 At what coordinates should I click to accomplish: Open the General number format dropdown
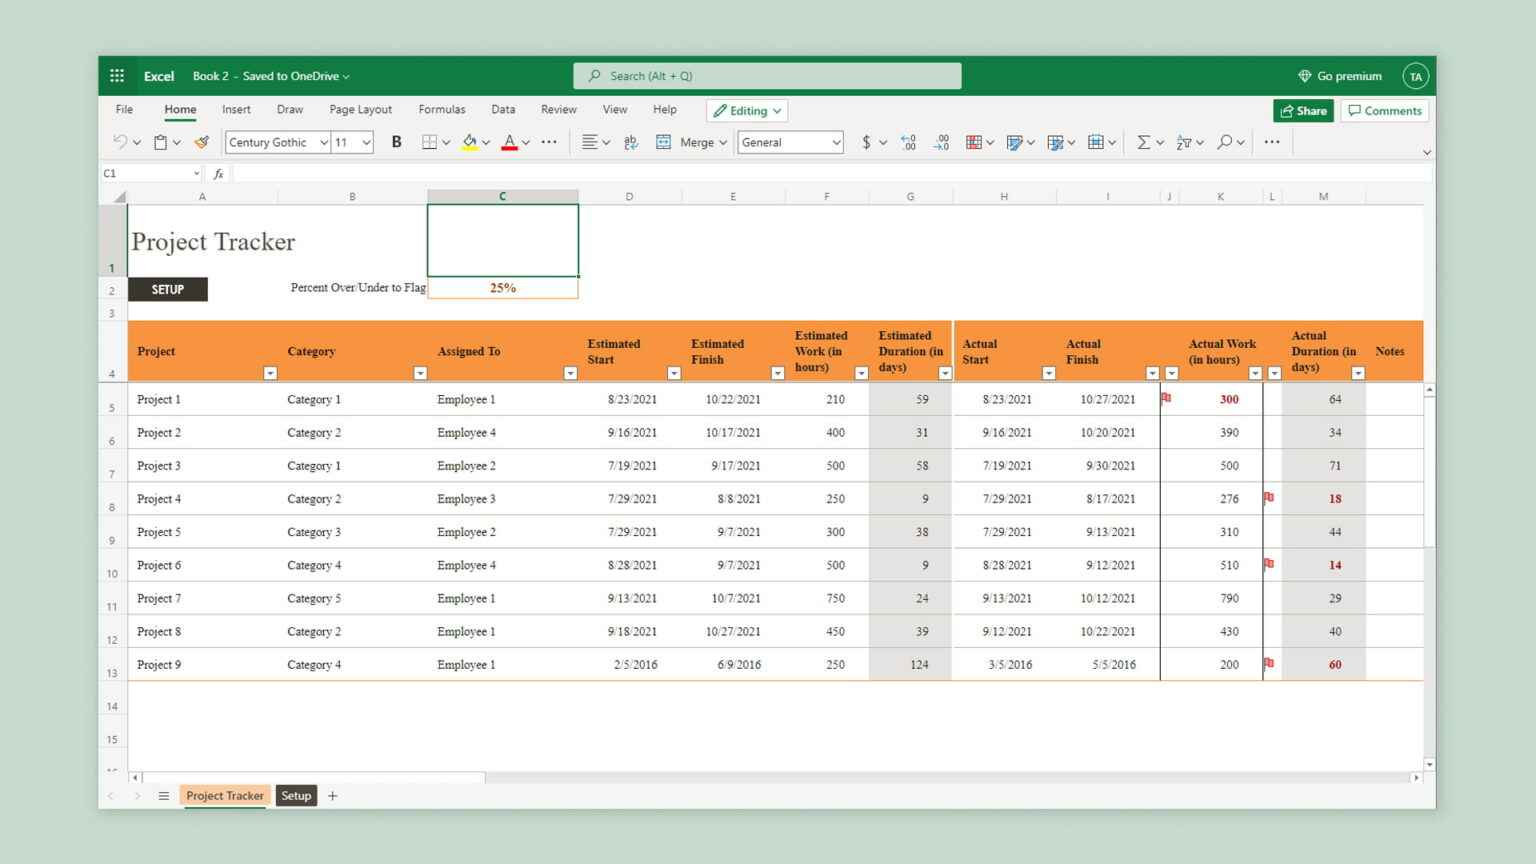(789, 142)
